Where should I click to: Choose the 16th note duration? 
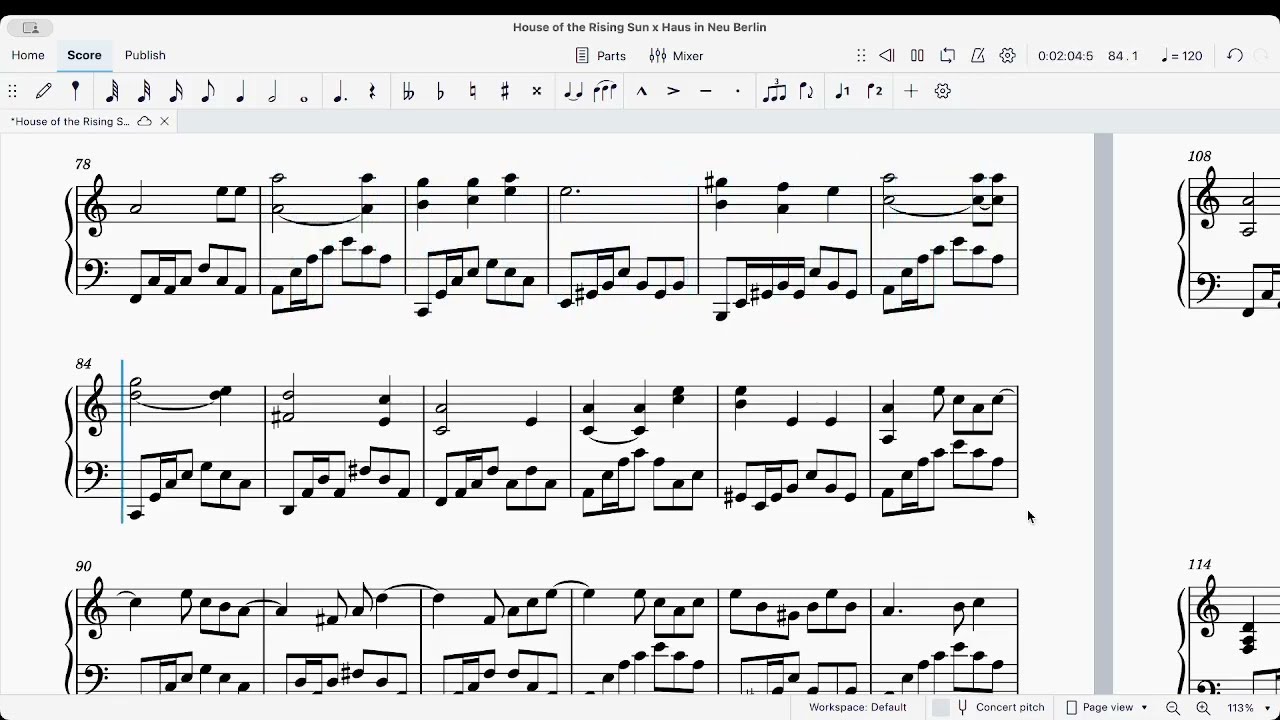176,91
